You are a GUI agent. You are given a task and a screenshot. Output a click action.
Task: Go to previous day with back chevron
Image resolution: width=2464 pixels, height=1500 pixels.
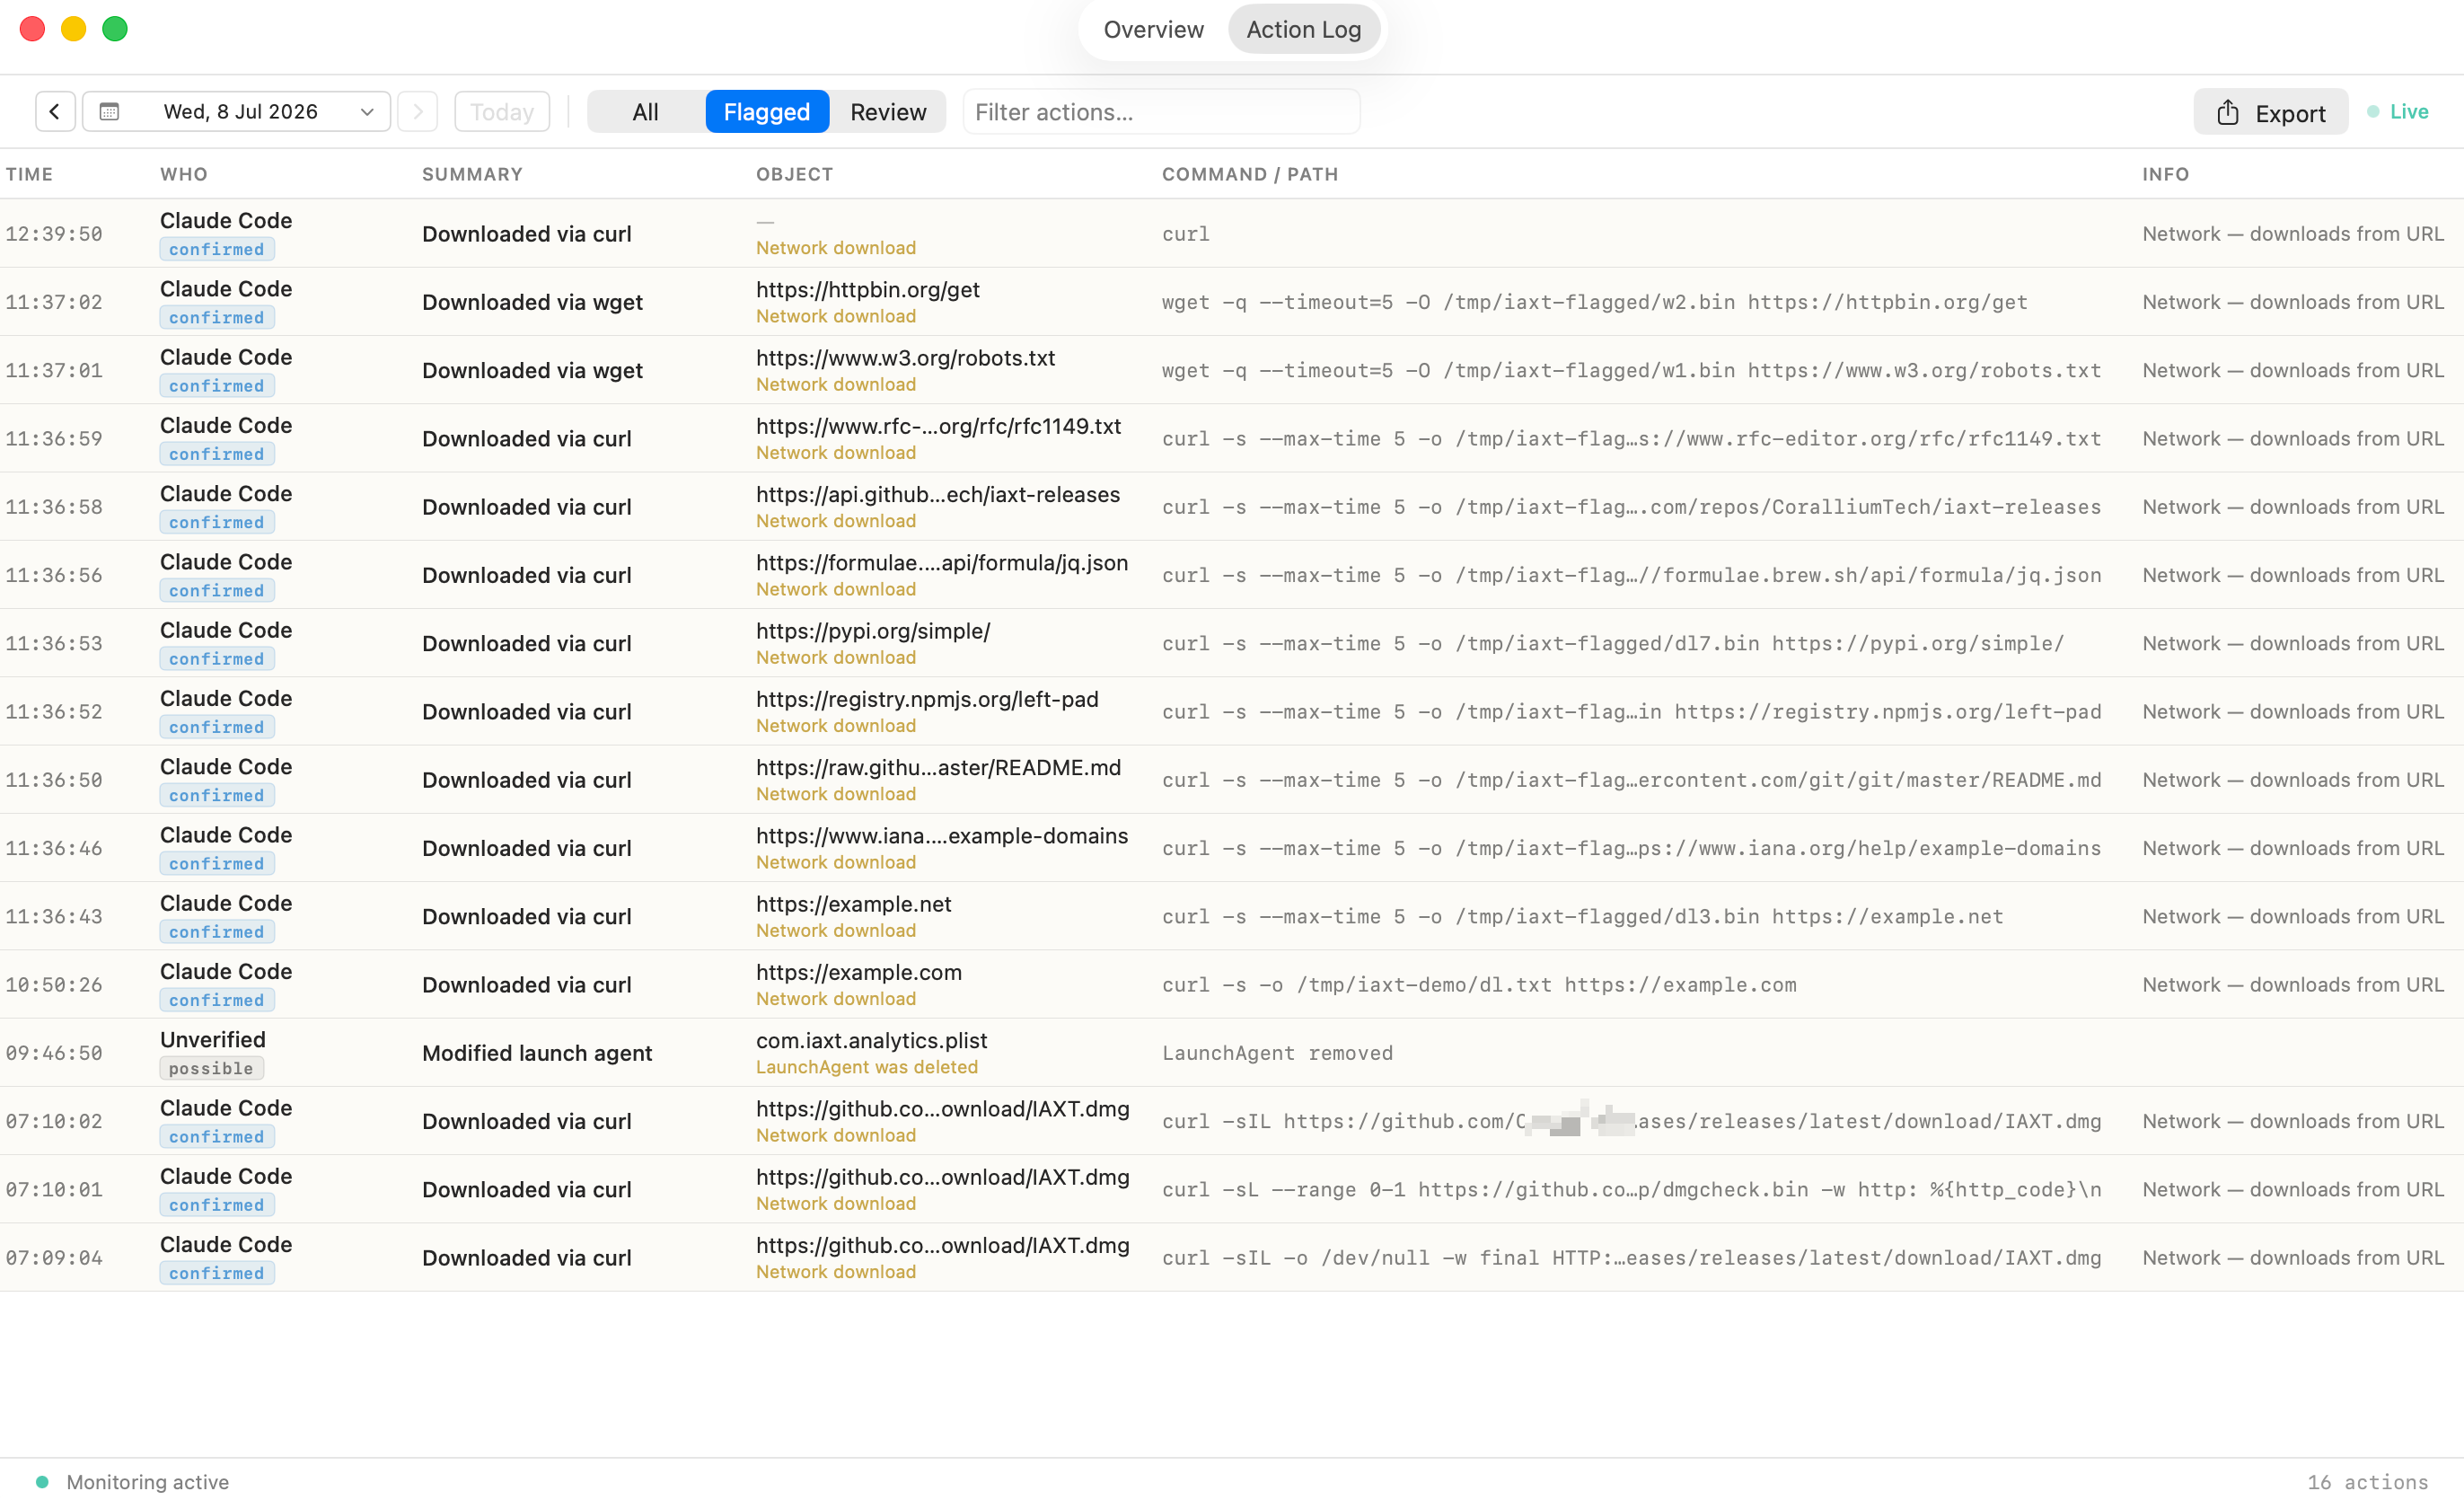[55, 111]
